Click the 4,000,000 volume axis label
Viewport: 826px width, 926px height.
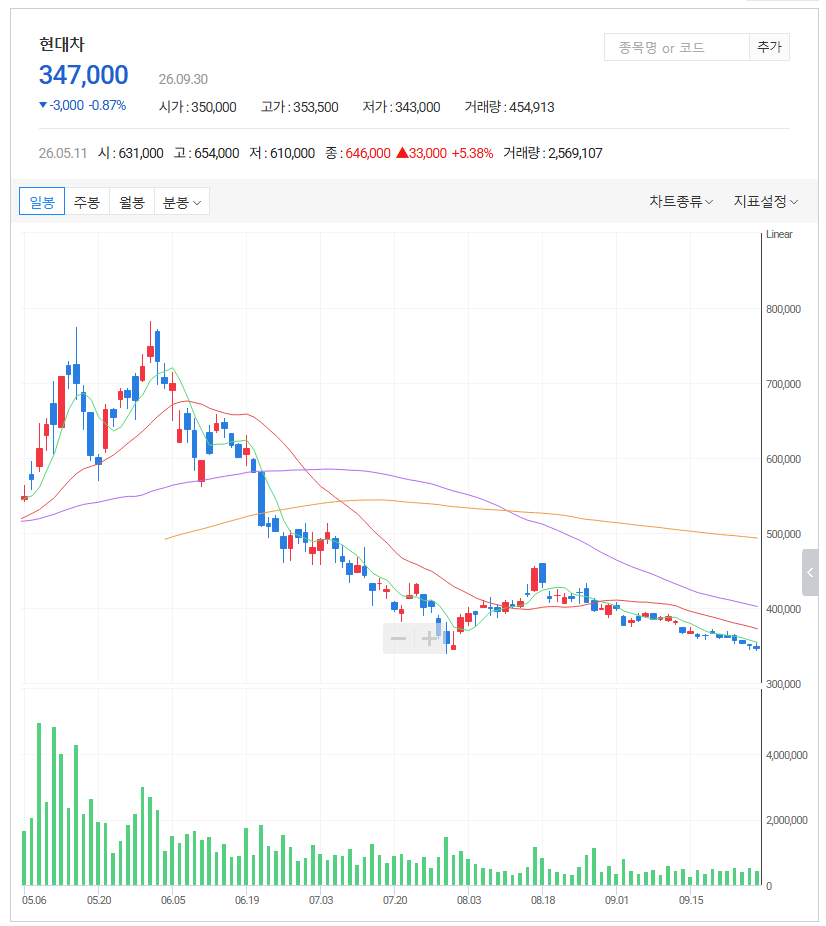coord(787,755)
